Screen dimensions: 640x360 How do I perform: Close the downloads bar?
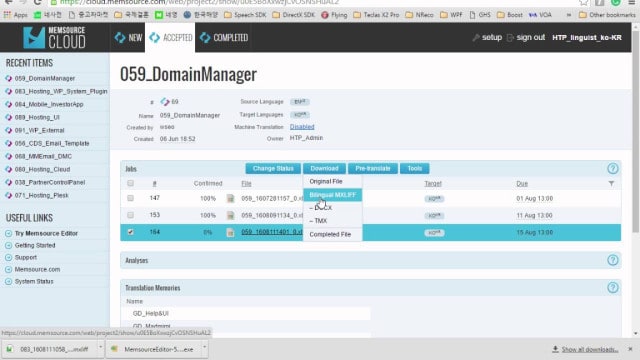(x=630, y=349)
